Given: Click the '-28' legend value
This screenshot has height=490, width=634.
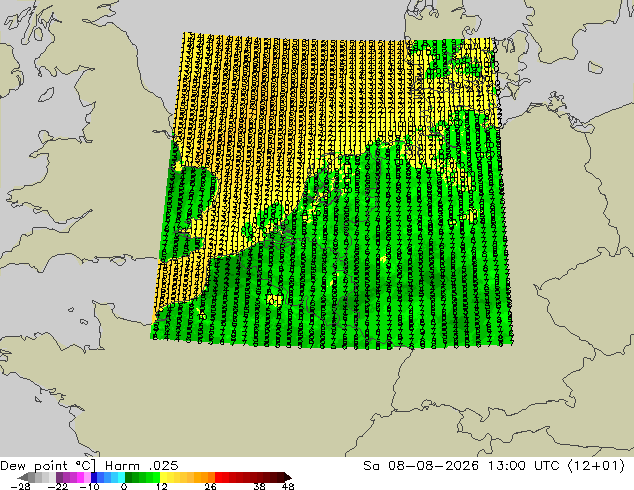Looking at the screenshot, I should (20, 486).
